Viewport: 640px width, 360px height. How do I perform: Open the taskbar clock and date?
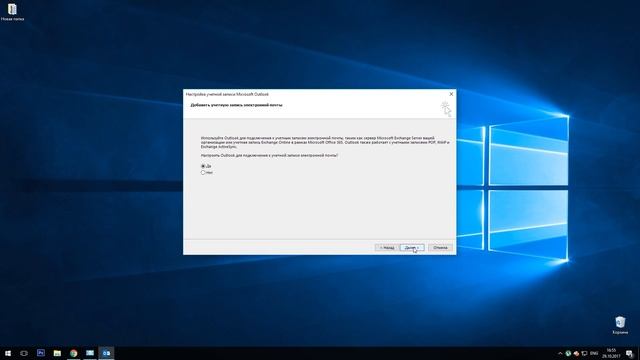611,353
